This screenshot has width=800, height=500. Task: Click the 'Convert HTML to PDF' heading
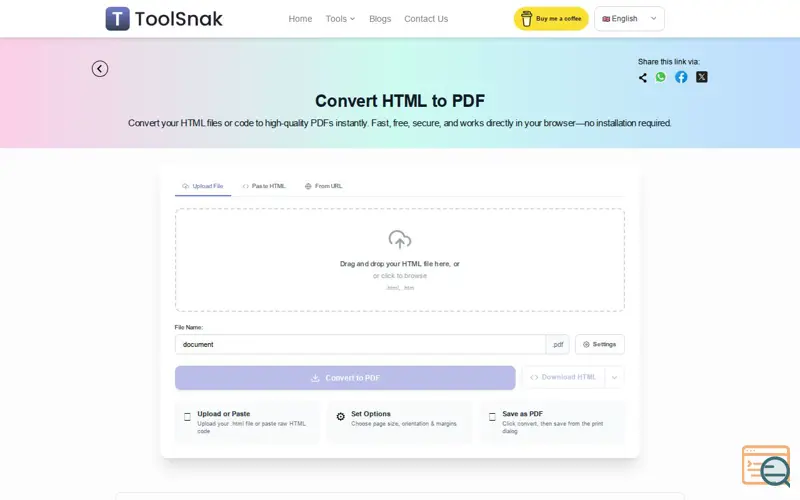pyautogui.click(x=399, y=101)
